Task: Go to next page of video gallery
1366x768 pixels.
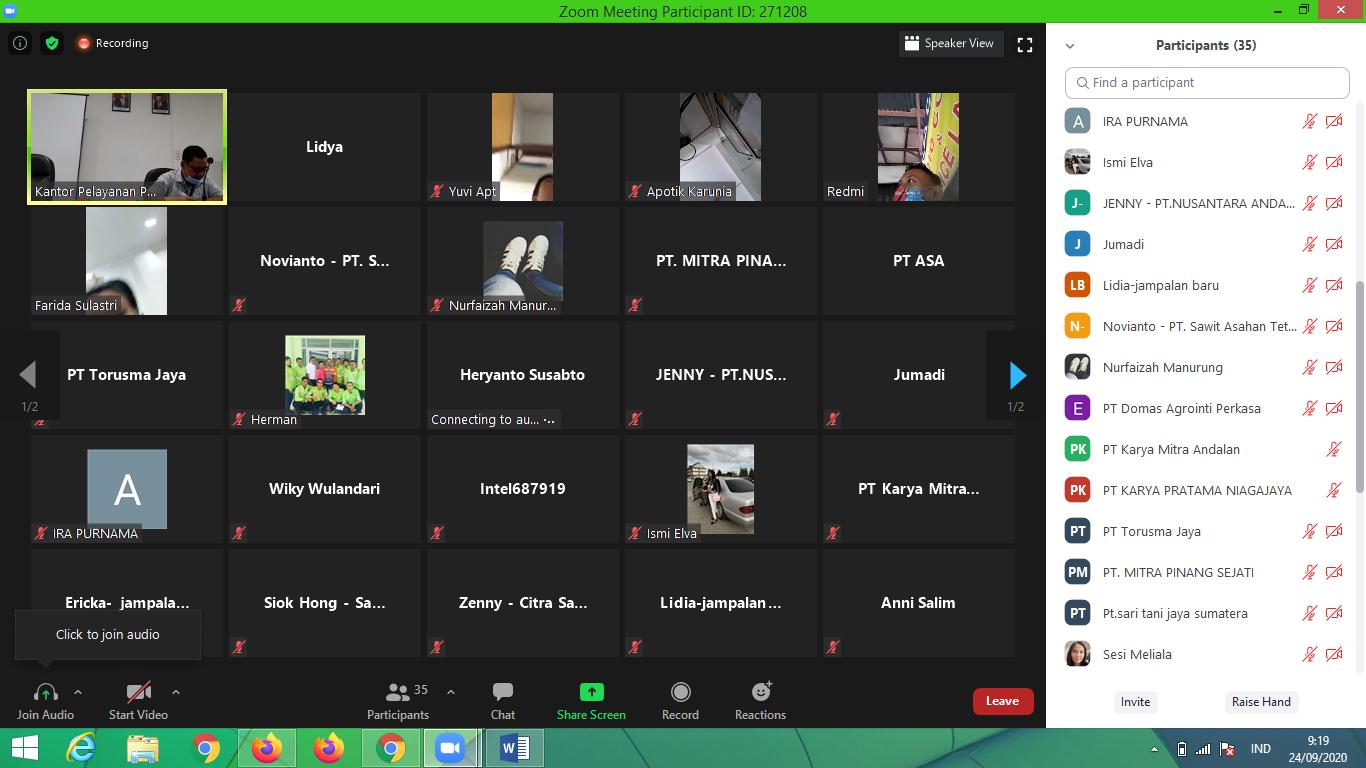Action: (1017, 375)
